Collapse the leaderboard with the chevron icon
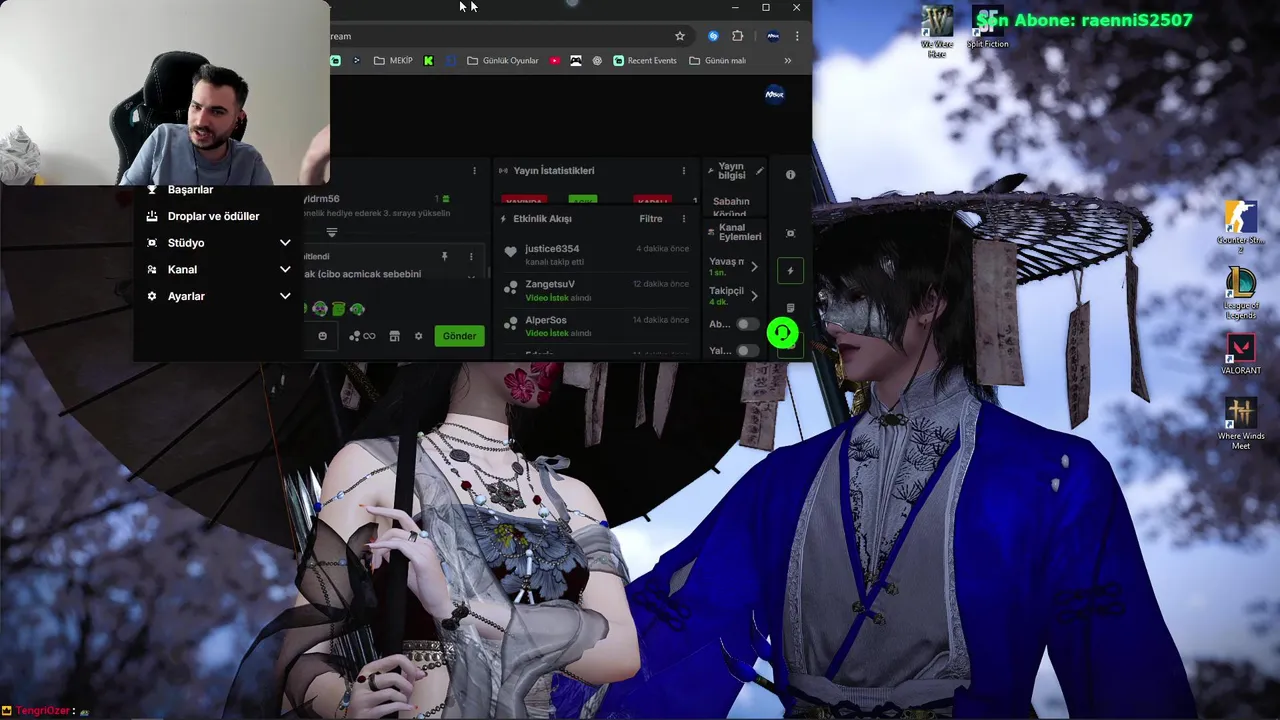Screen dimensions: 1280x720 (x=332, y=232)
